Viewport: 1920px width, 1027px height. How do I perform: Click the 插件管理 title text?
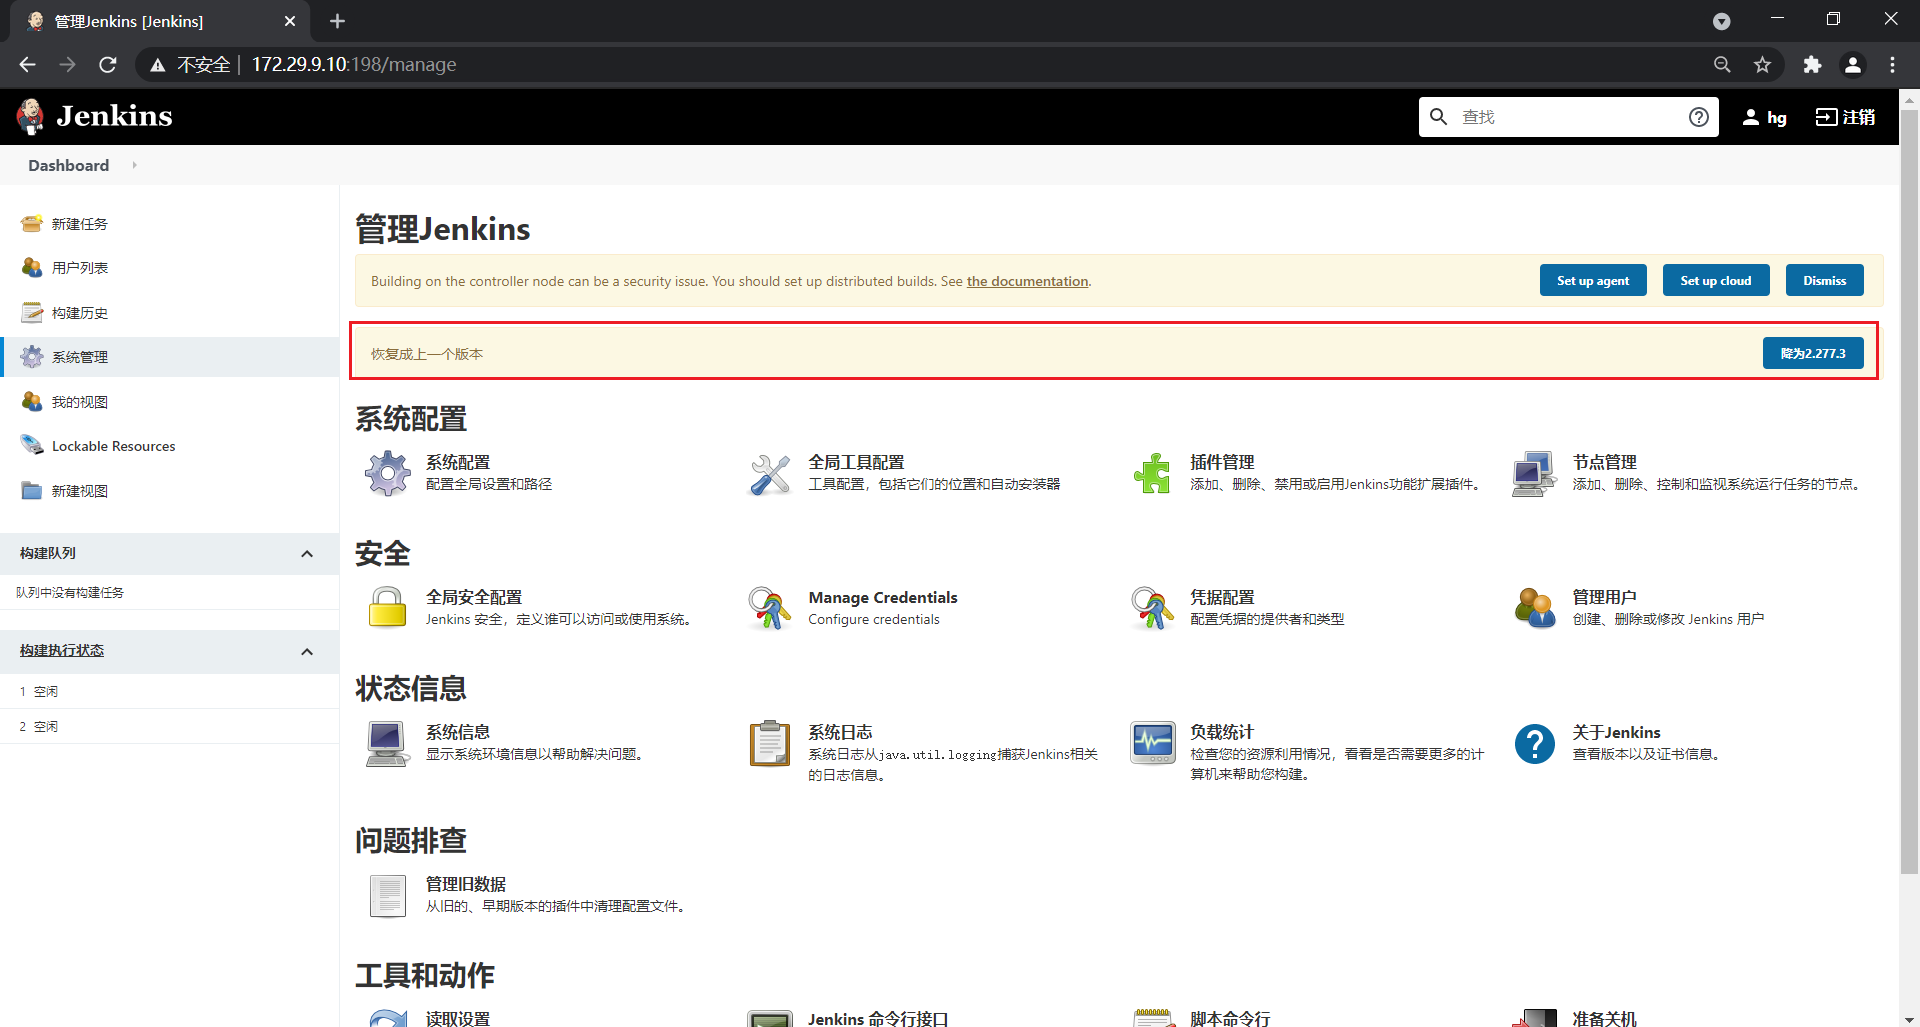pos(1222,462)
